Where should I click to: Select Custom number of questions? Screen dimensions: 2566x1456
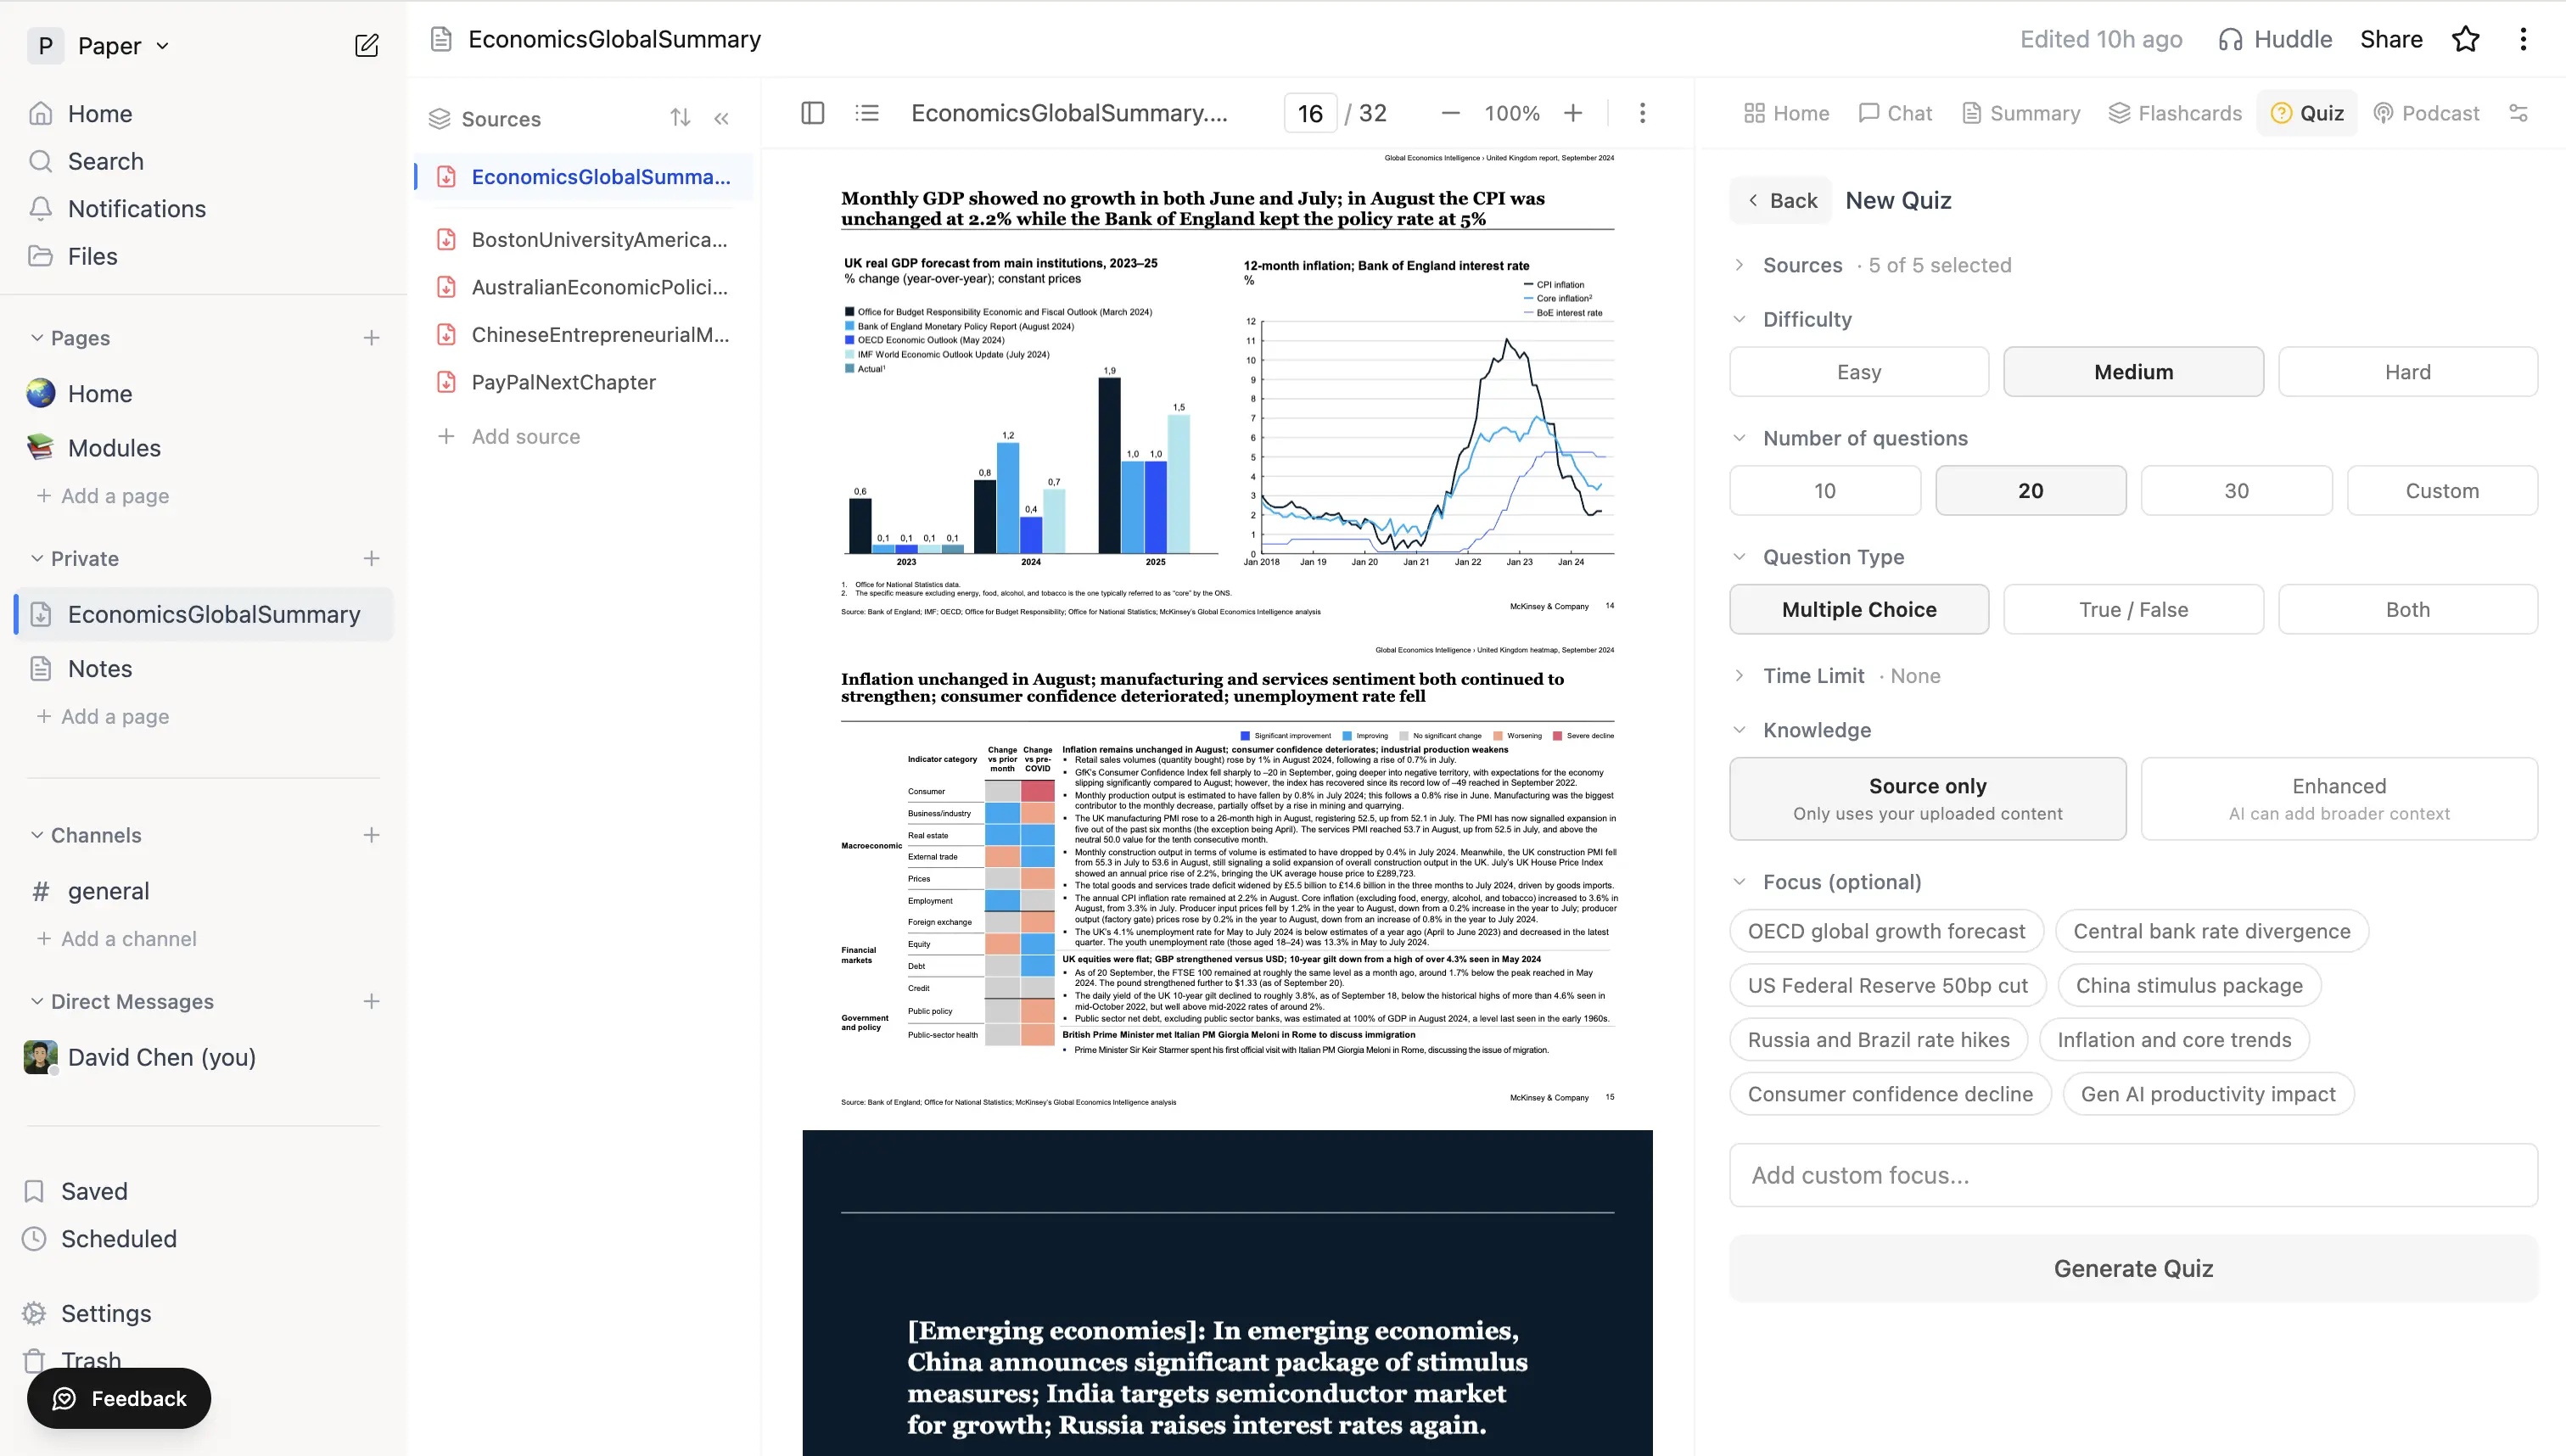[2442, 491]
